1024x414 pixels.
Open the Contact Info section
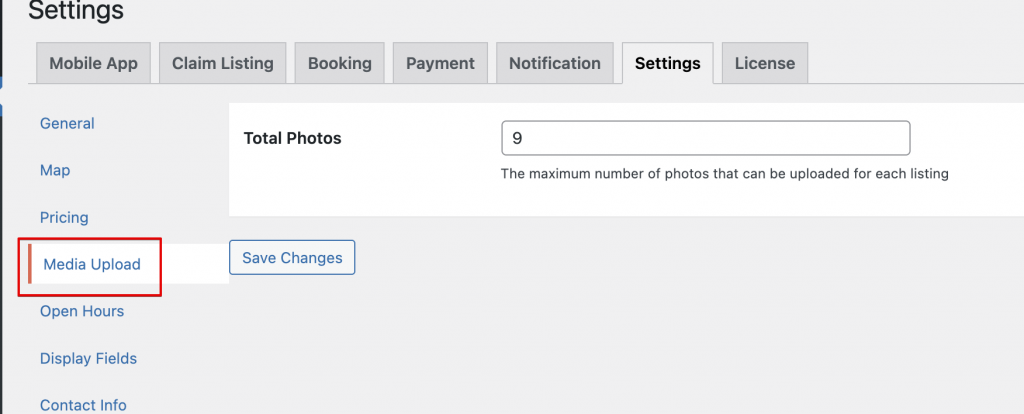tap(83, 406)
